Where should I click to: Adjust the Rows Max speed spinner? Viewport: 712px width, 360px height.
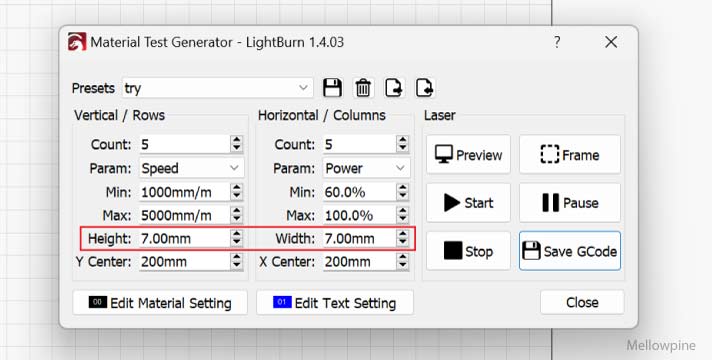237,215
